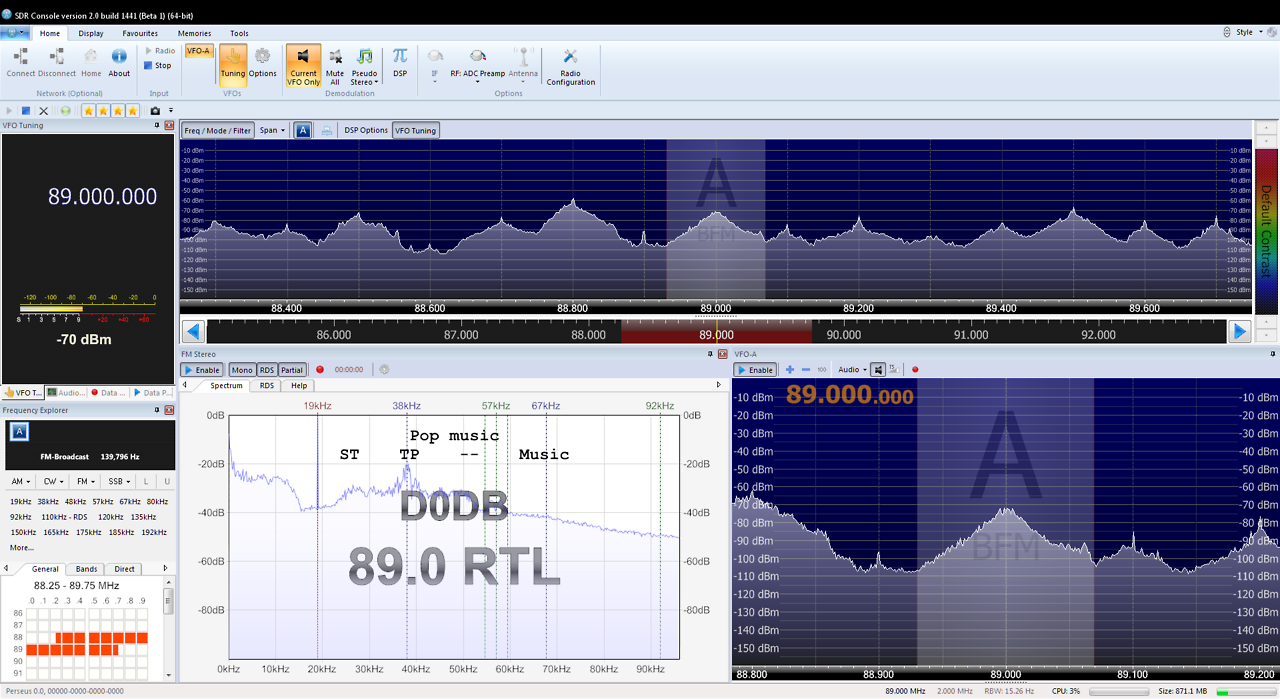Expand the SSB mode dropdown
This screenshot has width=1280, height=699.
tap(118, 482)
